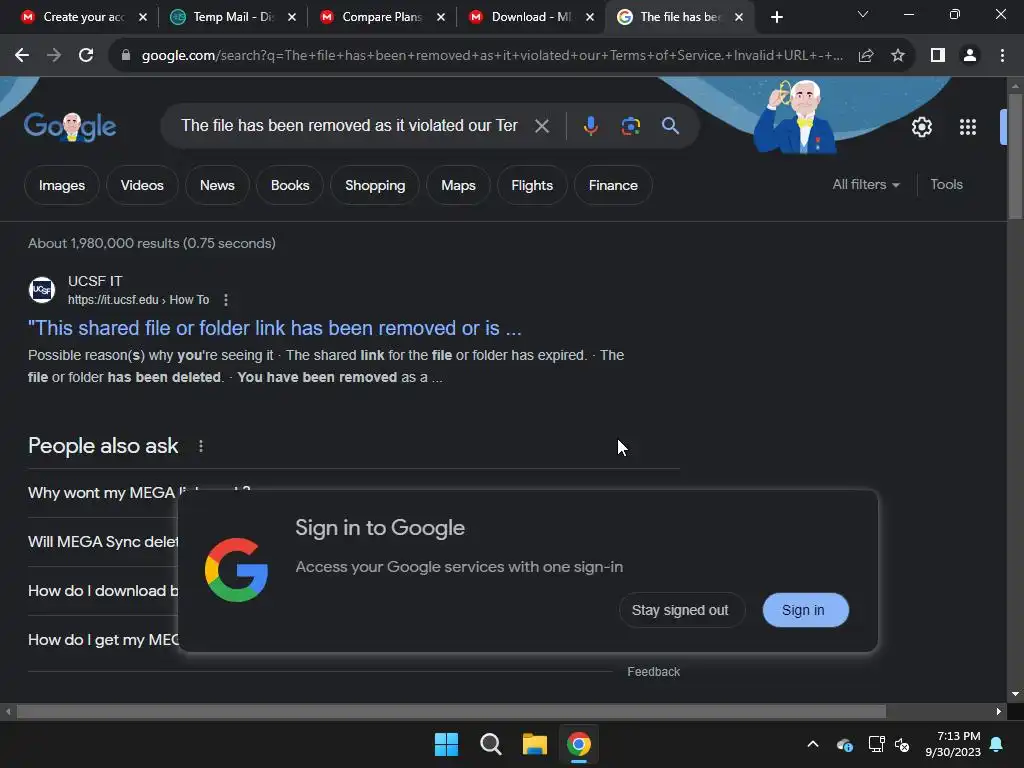Open more options for UCSF IT result
The width and height of the screenshot is (1024, 768).
click(226, 300)
